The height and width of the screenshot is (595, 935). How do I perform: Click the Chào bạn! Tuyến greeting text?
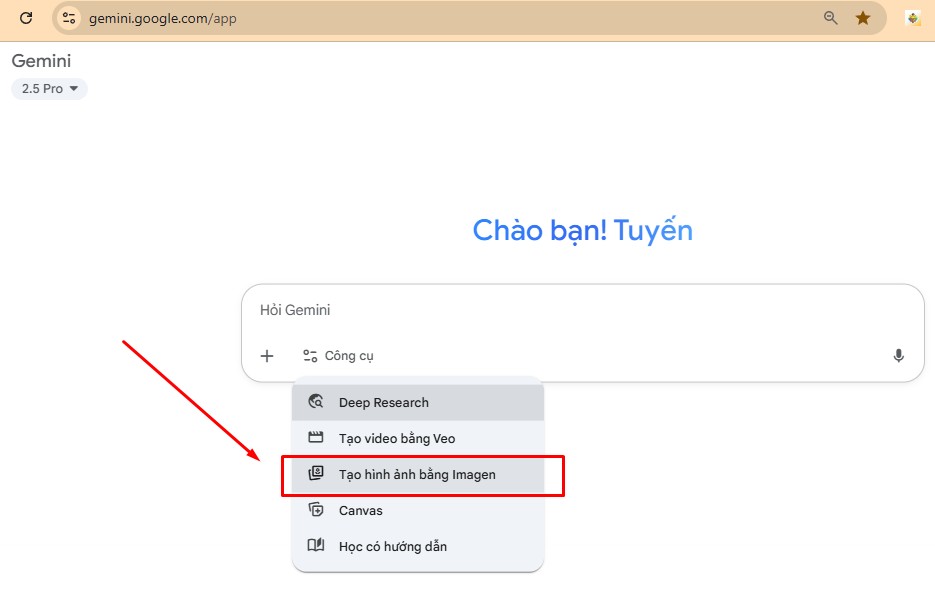click(583, 231)
